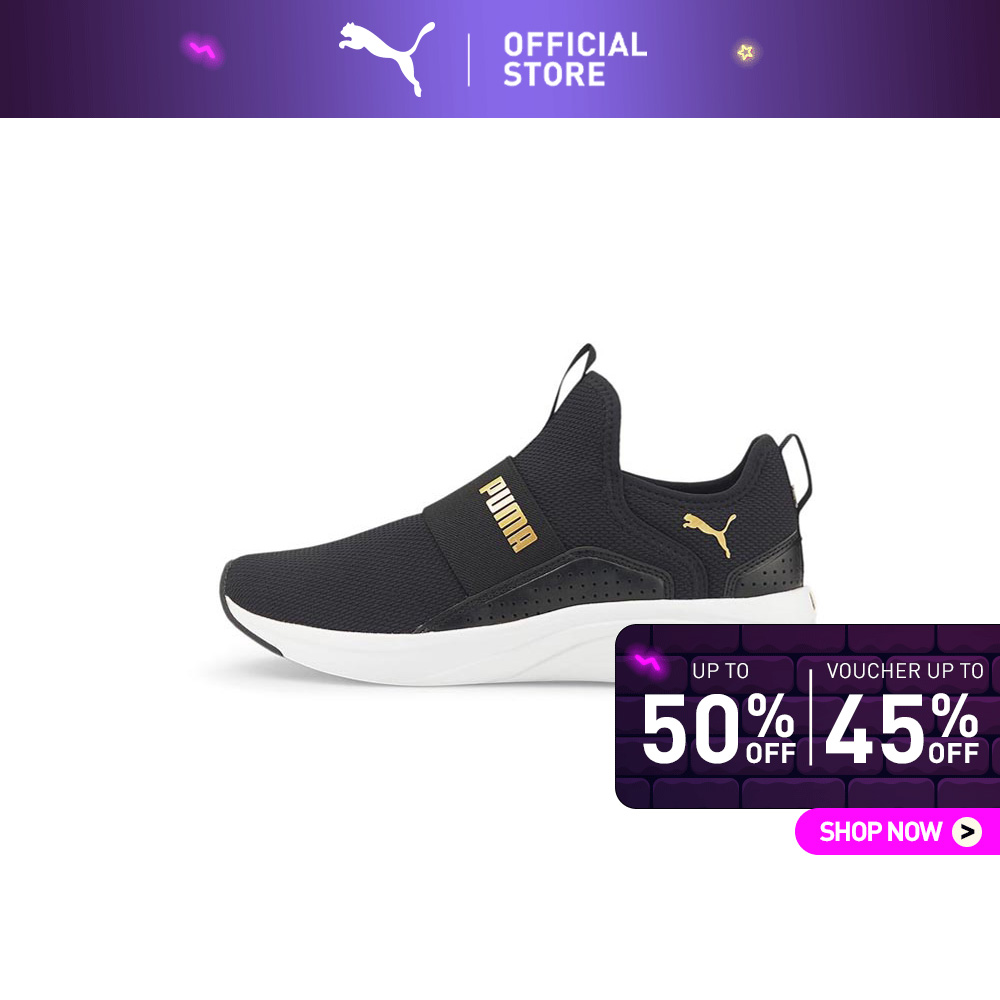The height and width of the screenshot is (1000, 1000).
Task: Click the pink lightning bolt in the header
Action: pyautogui.click(x=202, y=50)
